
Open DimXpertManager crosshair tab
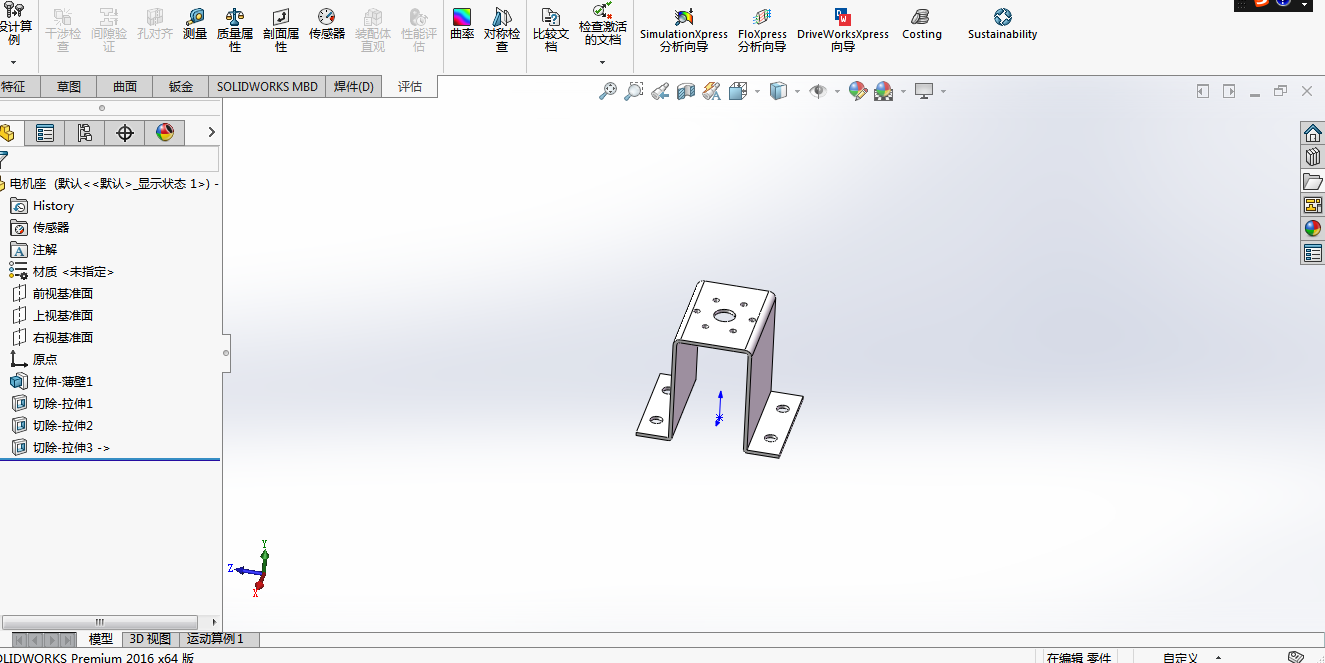(x=125, y=133)
